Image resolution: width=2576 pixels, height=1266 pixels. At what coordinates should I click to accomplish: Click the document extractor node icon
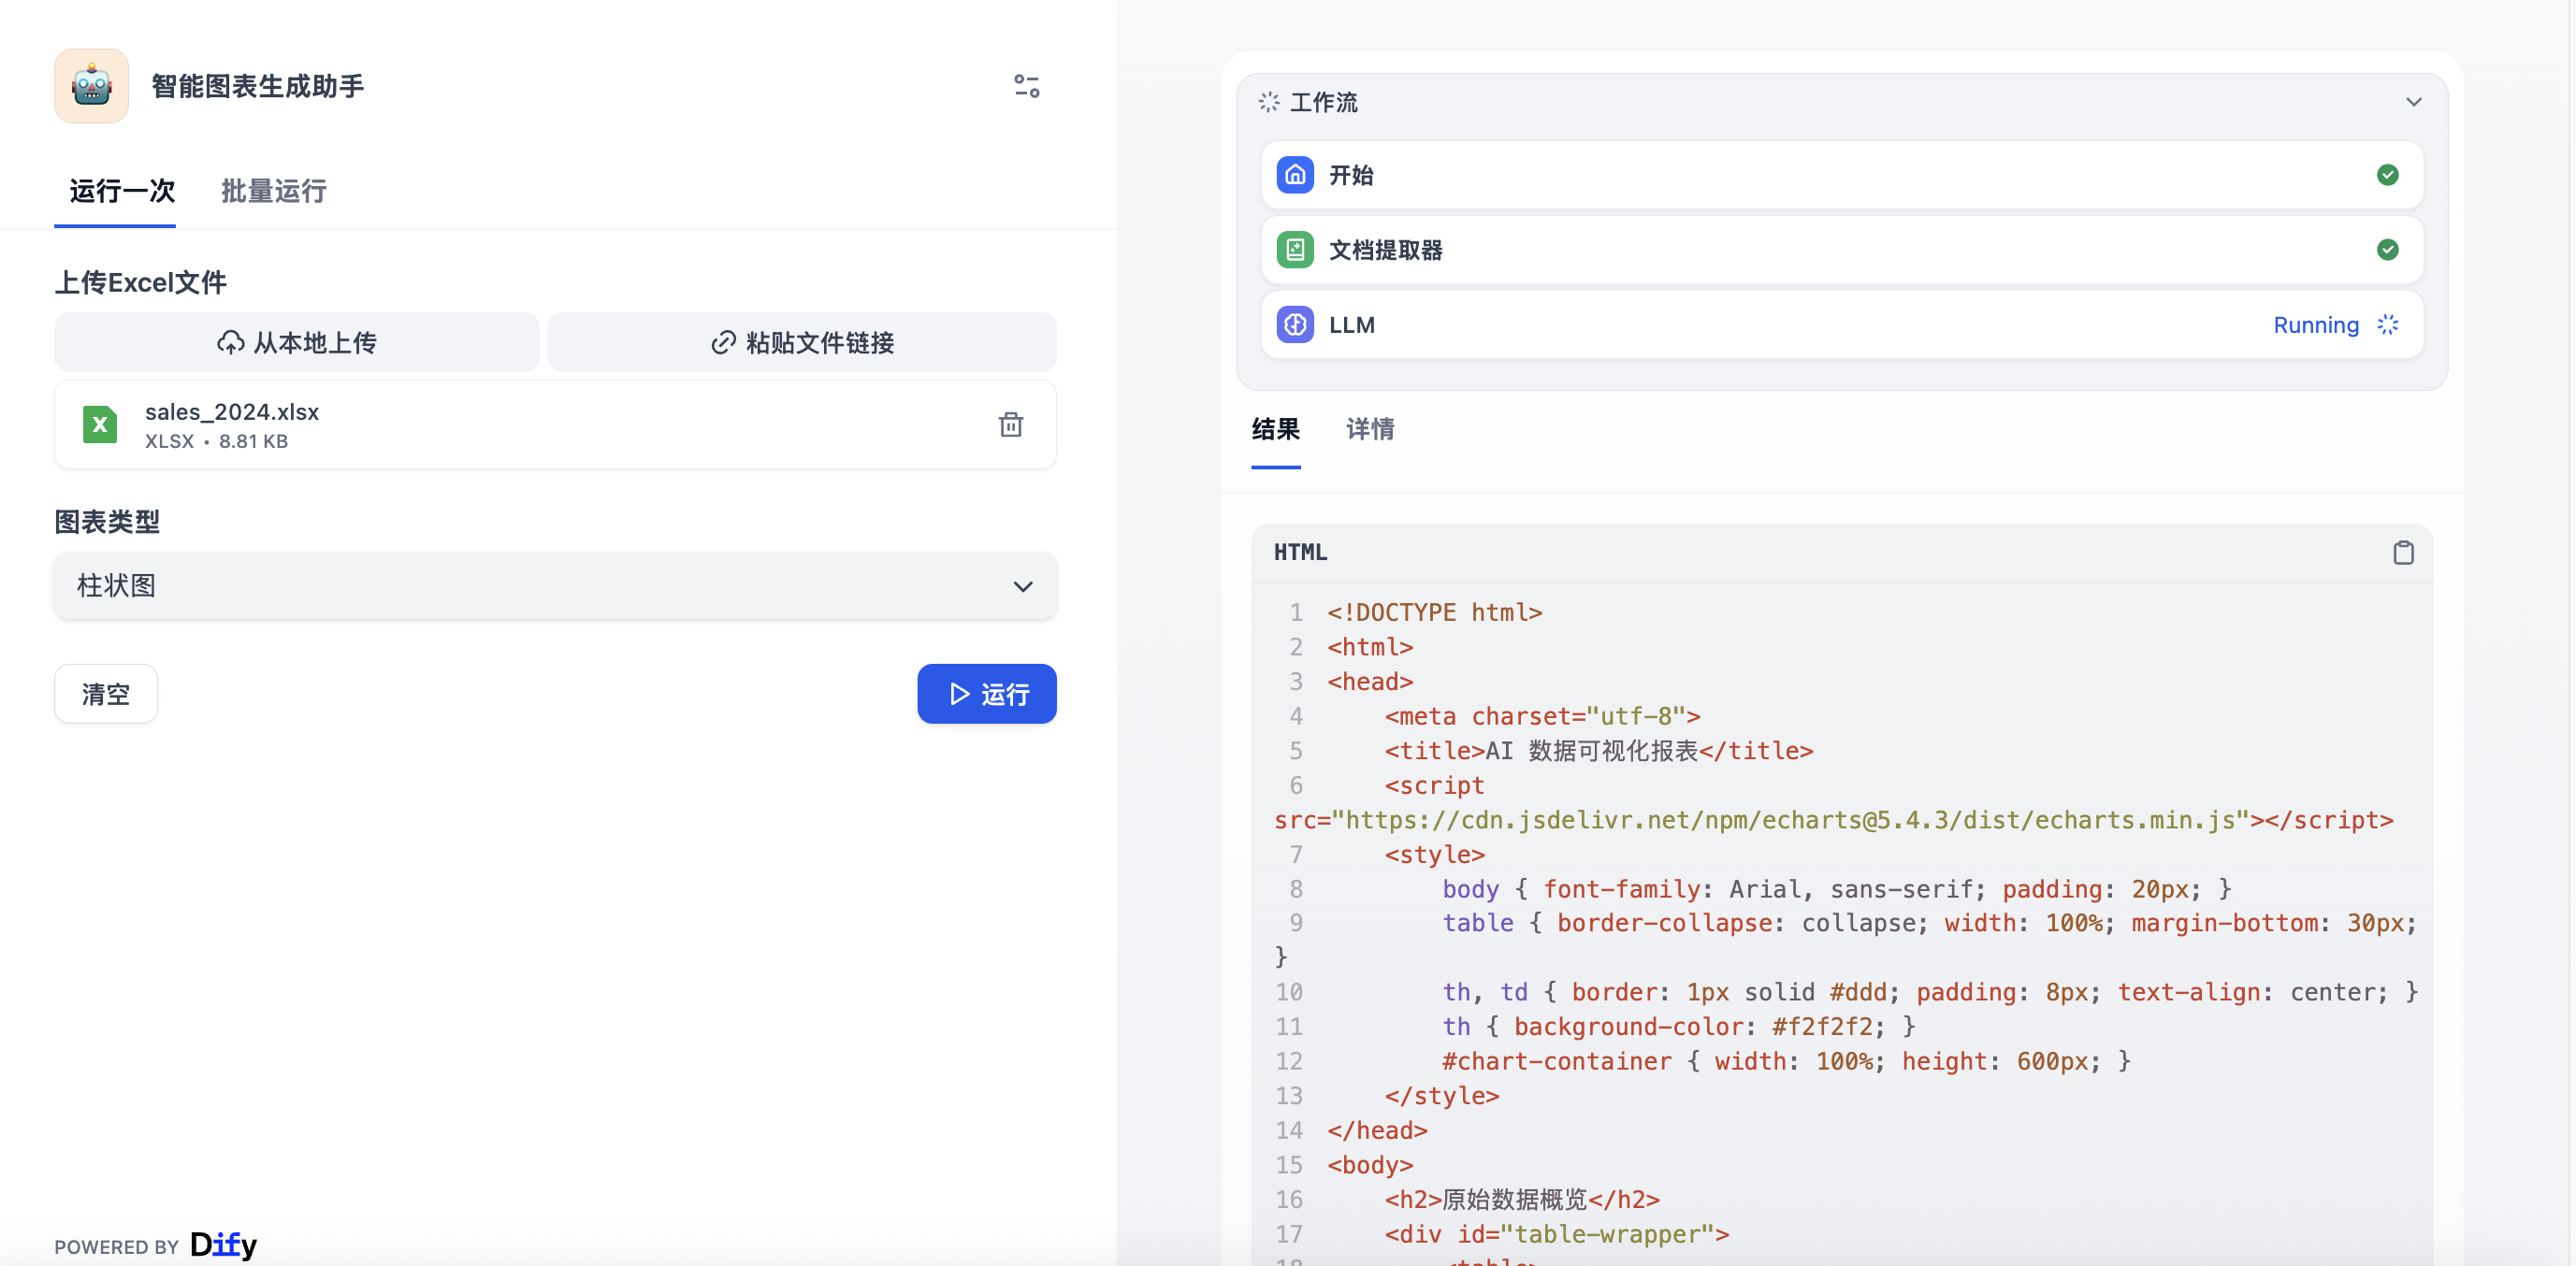point(1295,250)
